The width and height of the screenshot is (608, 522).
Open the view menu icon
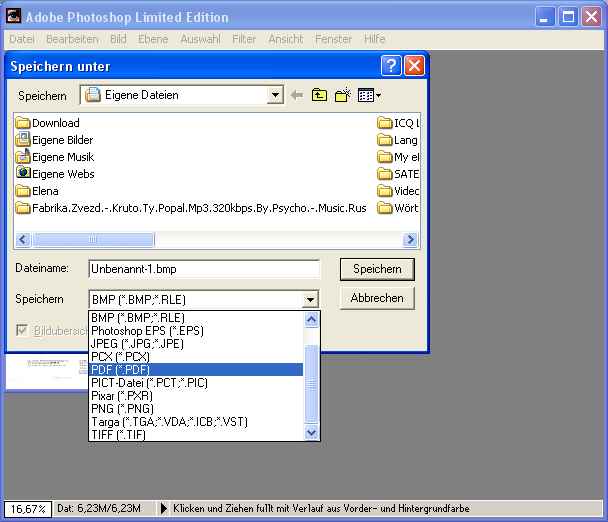(x=369, y=95)
